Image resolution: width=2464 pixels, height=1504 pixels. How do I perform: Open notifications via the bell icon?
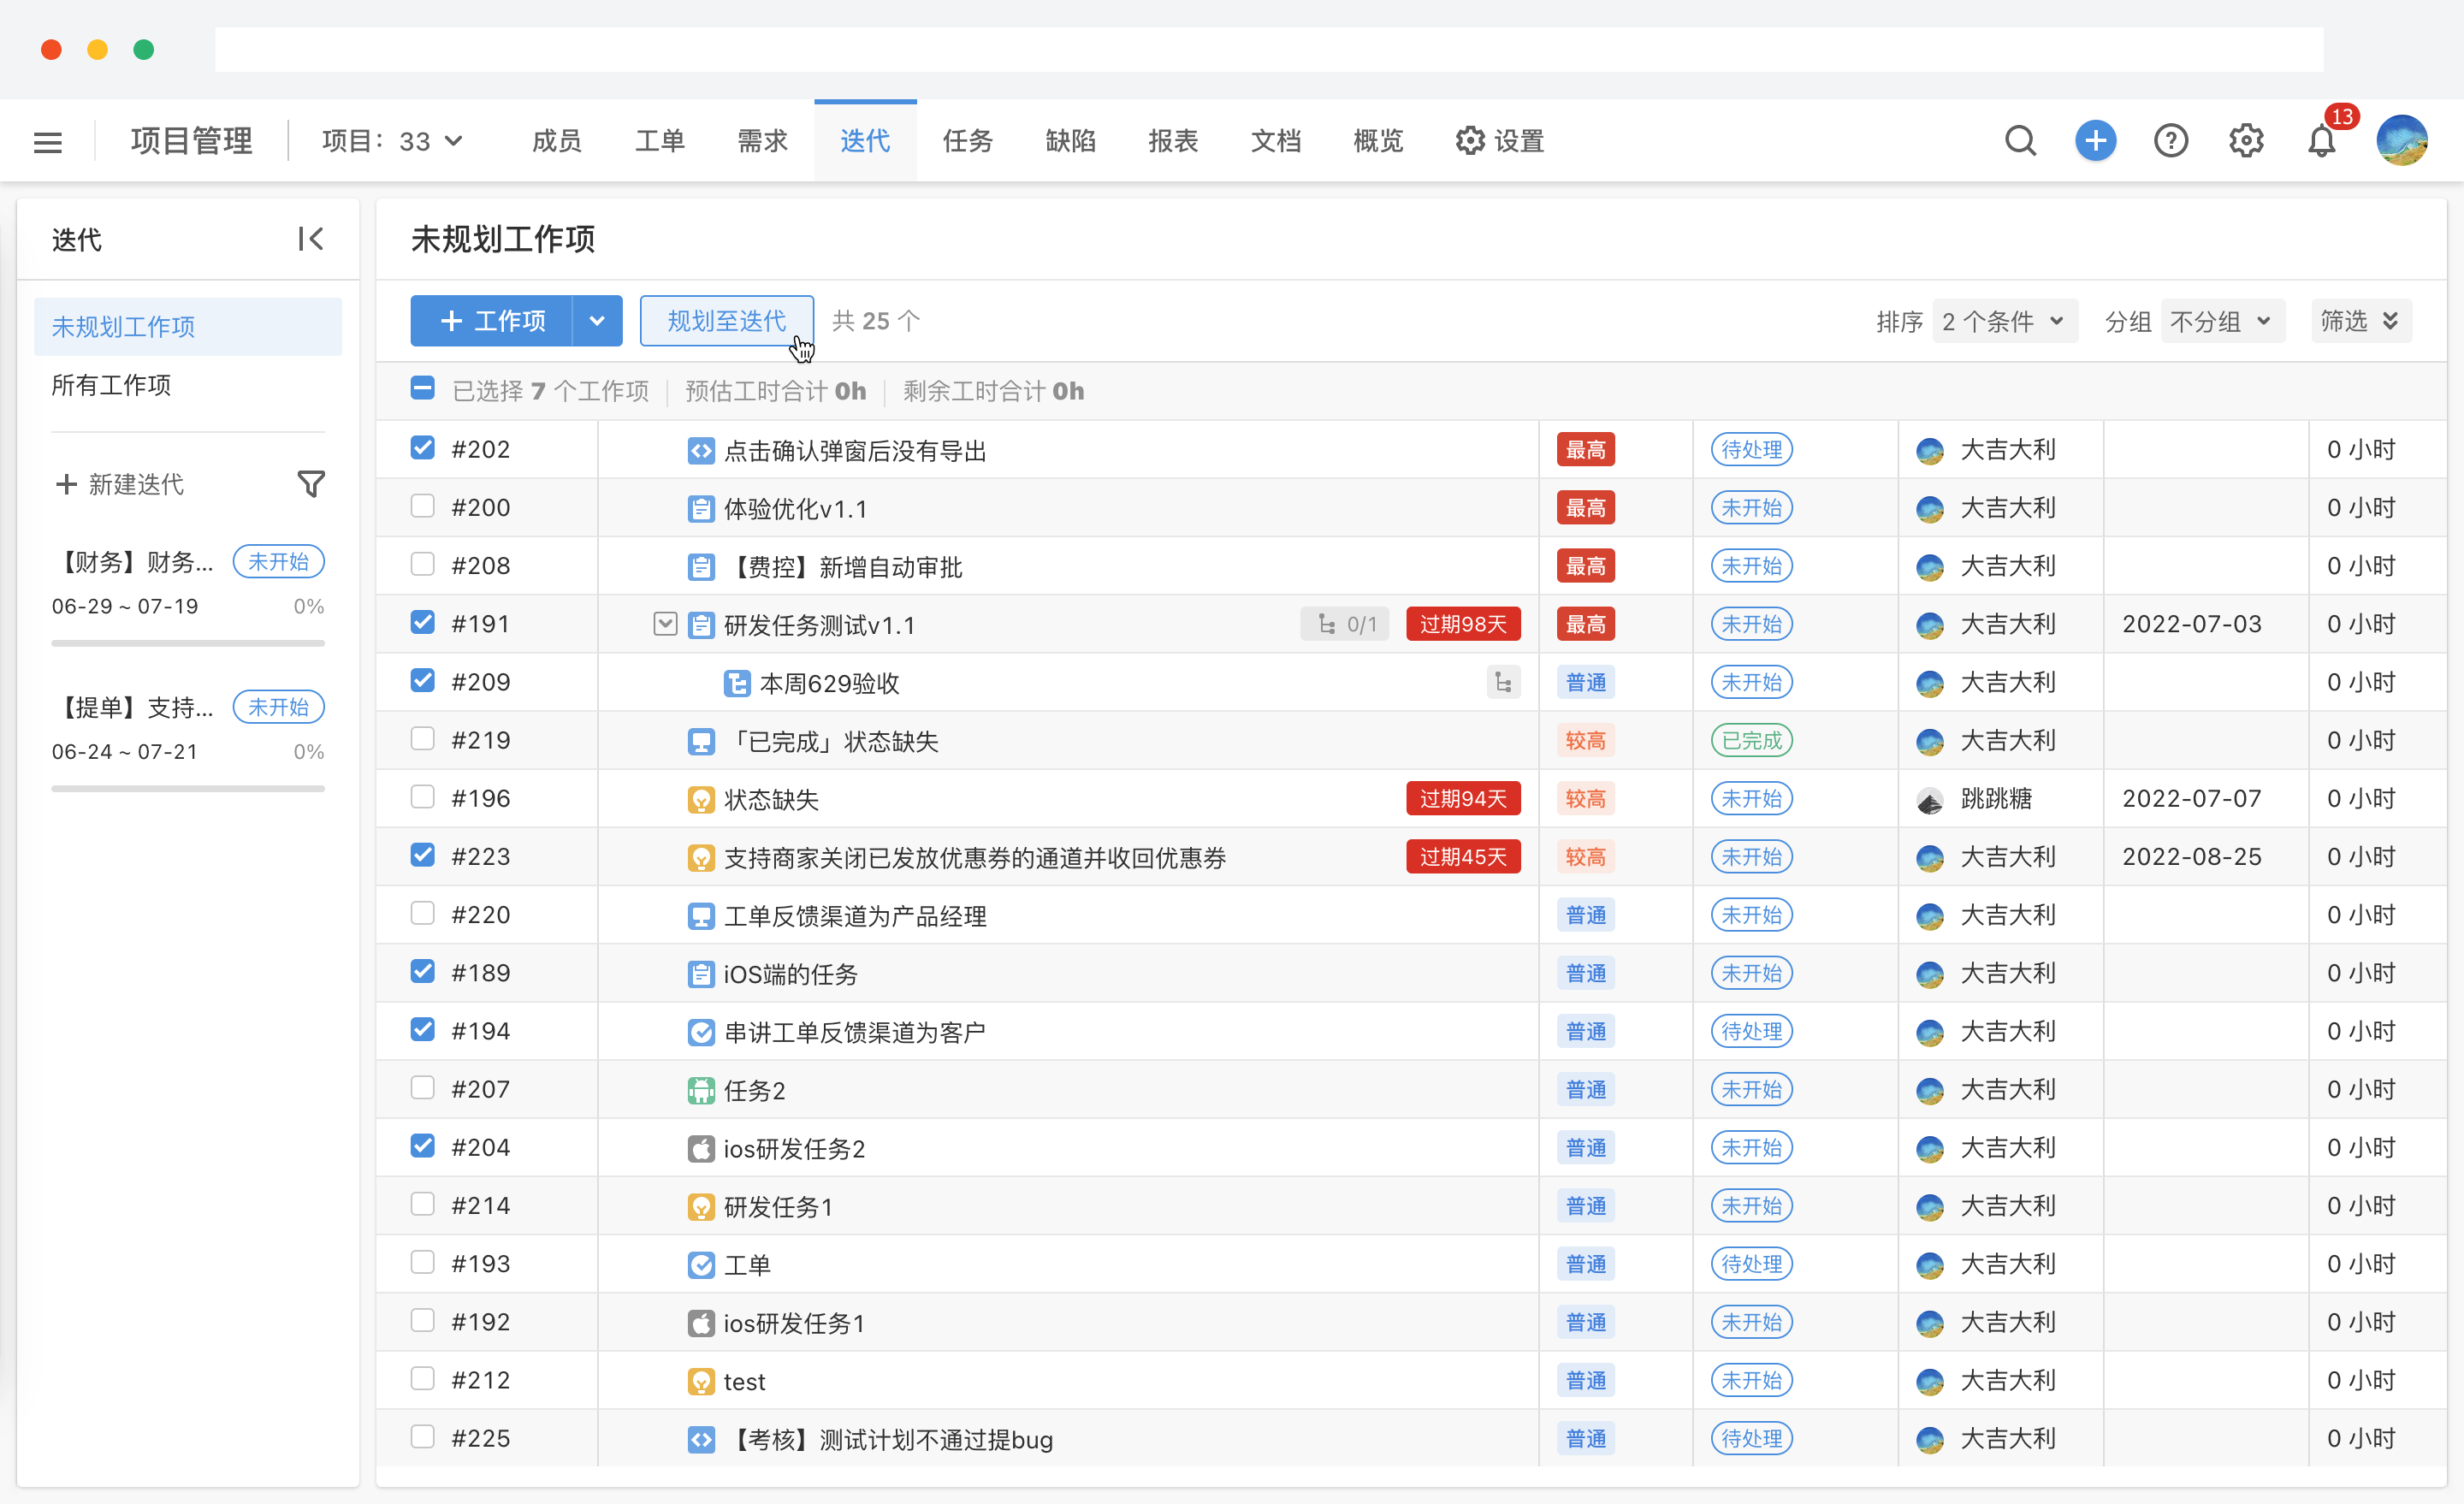click(x=2321, y=141)
